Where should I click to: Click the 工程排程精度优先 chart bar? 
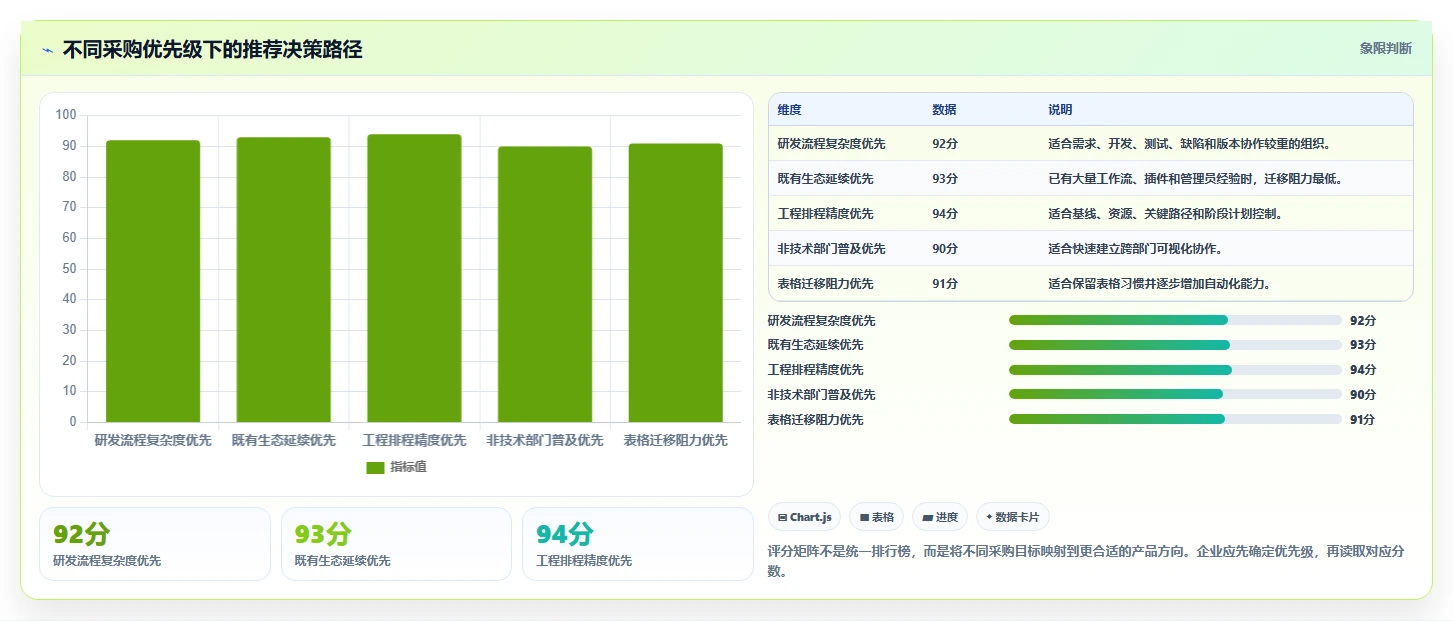[414, 278]
